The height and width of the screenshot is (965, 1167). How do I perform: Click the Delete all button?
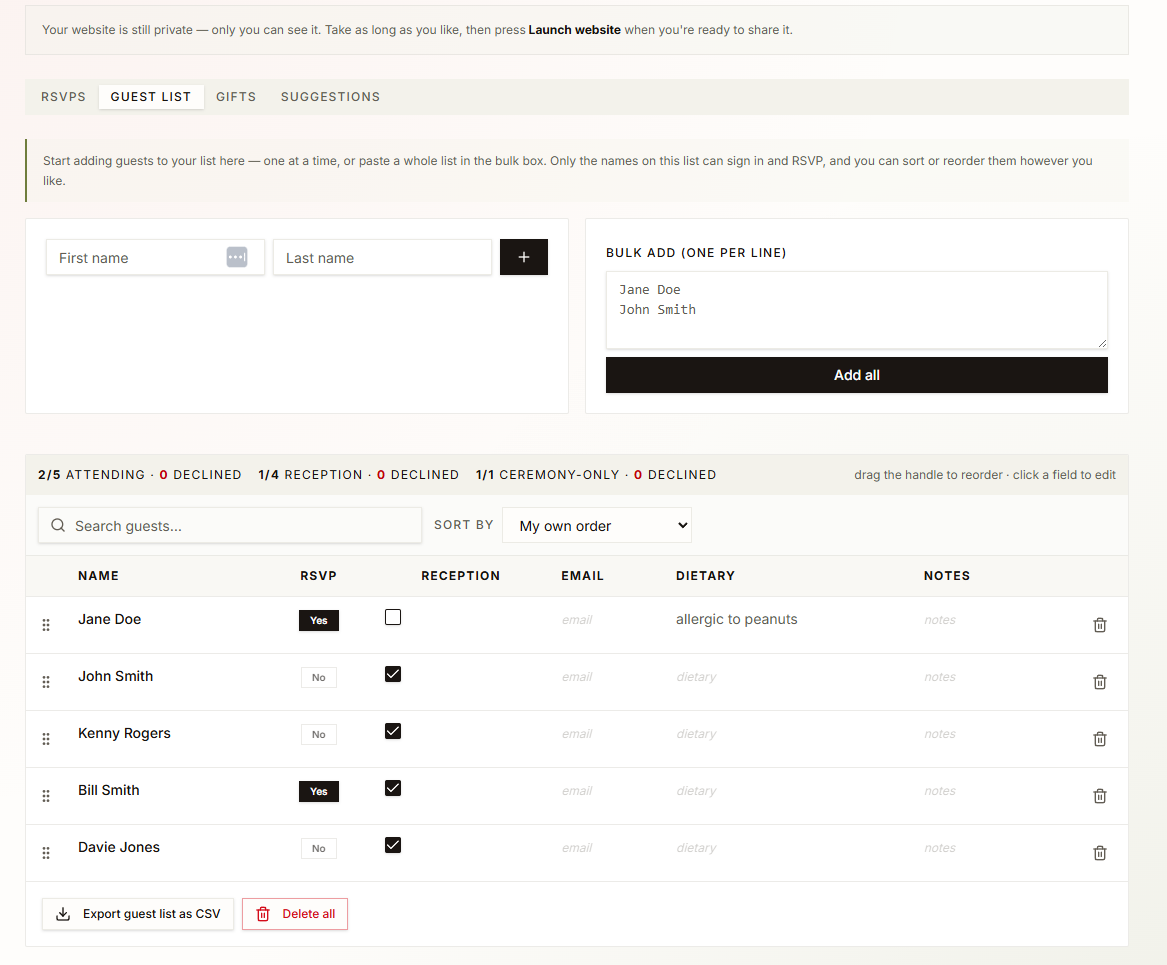[295, 914]
